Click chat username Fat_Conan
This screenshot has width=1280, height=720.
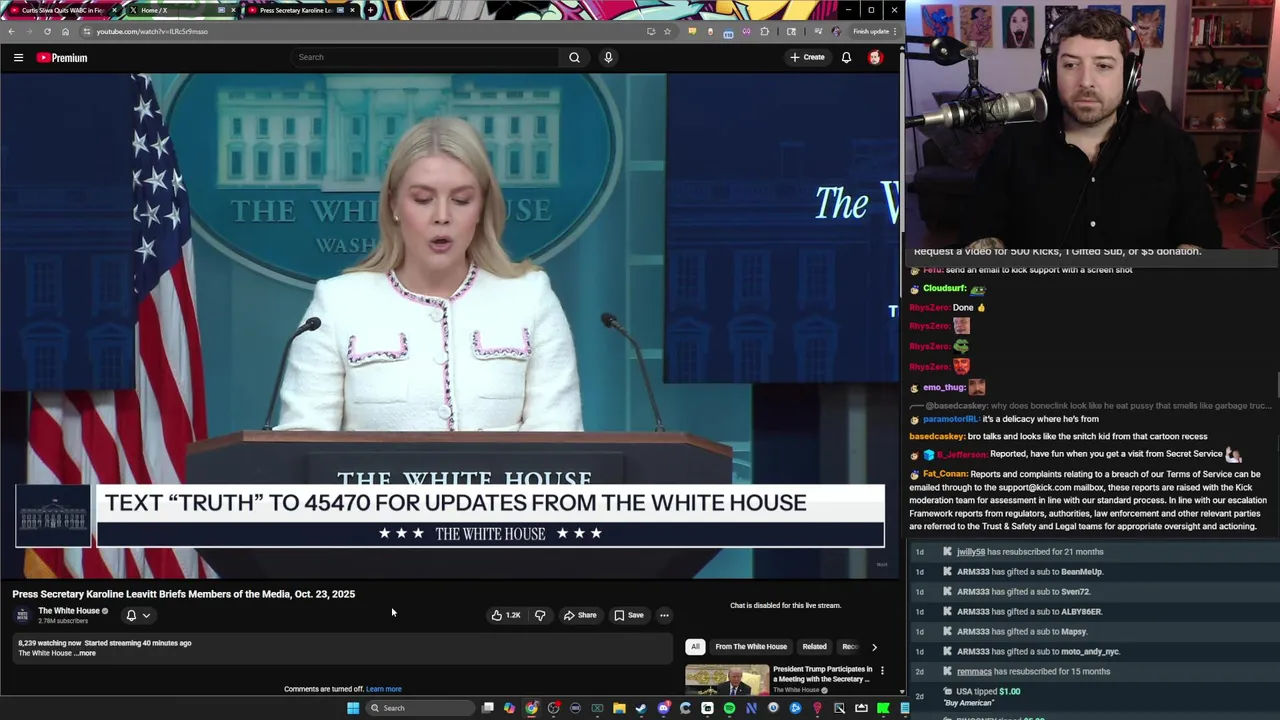click(x=944, y=474)
